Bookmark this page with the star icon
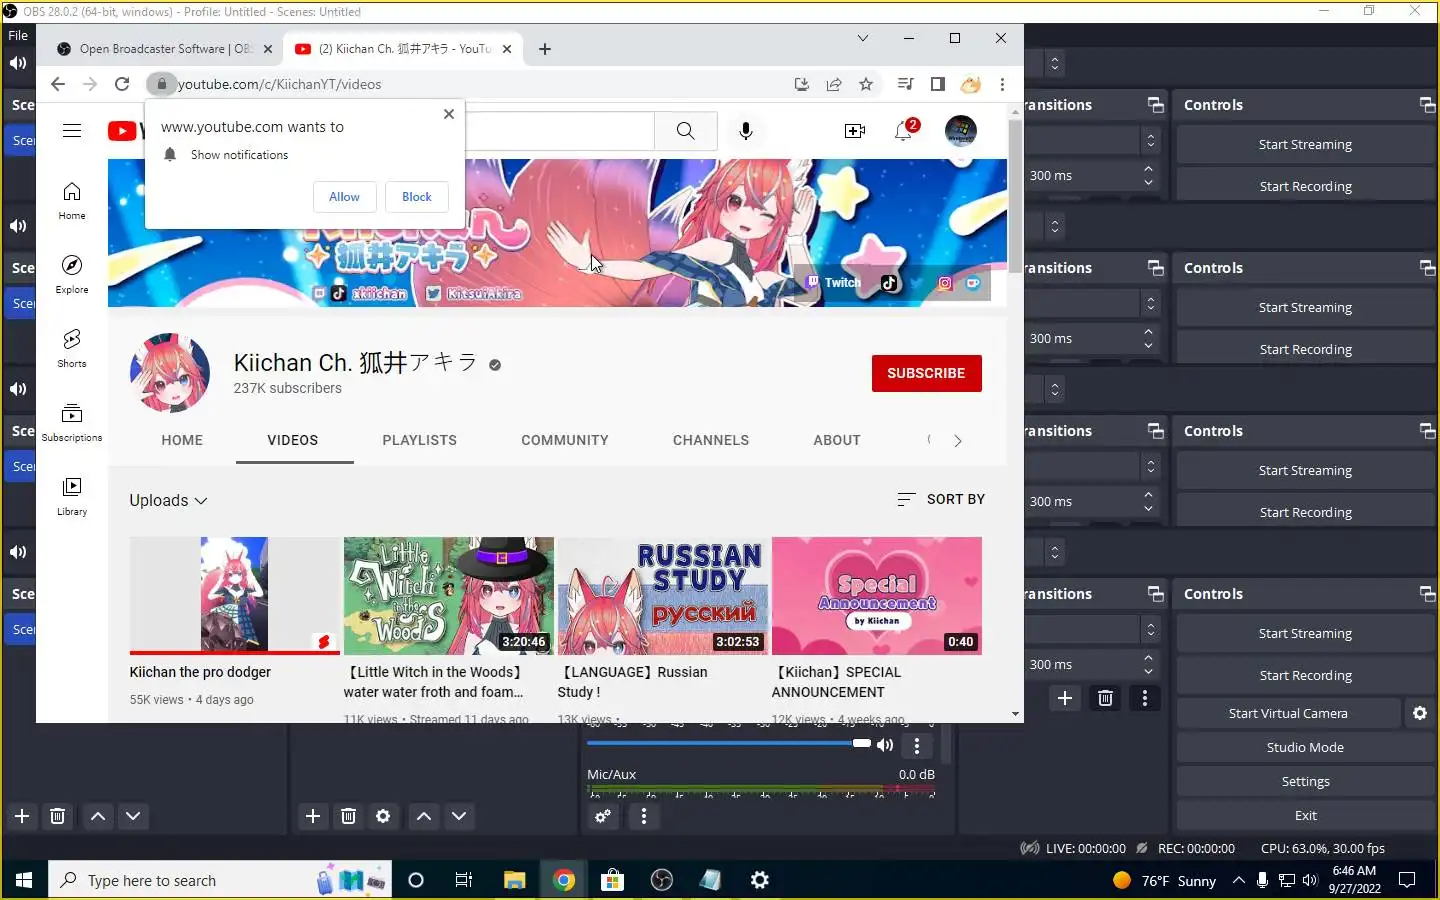 click(x=866, y=84)
